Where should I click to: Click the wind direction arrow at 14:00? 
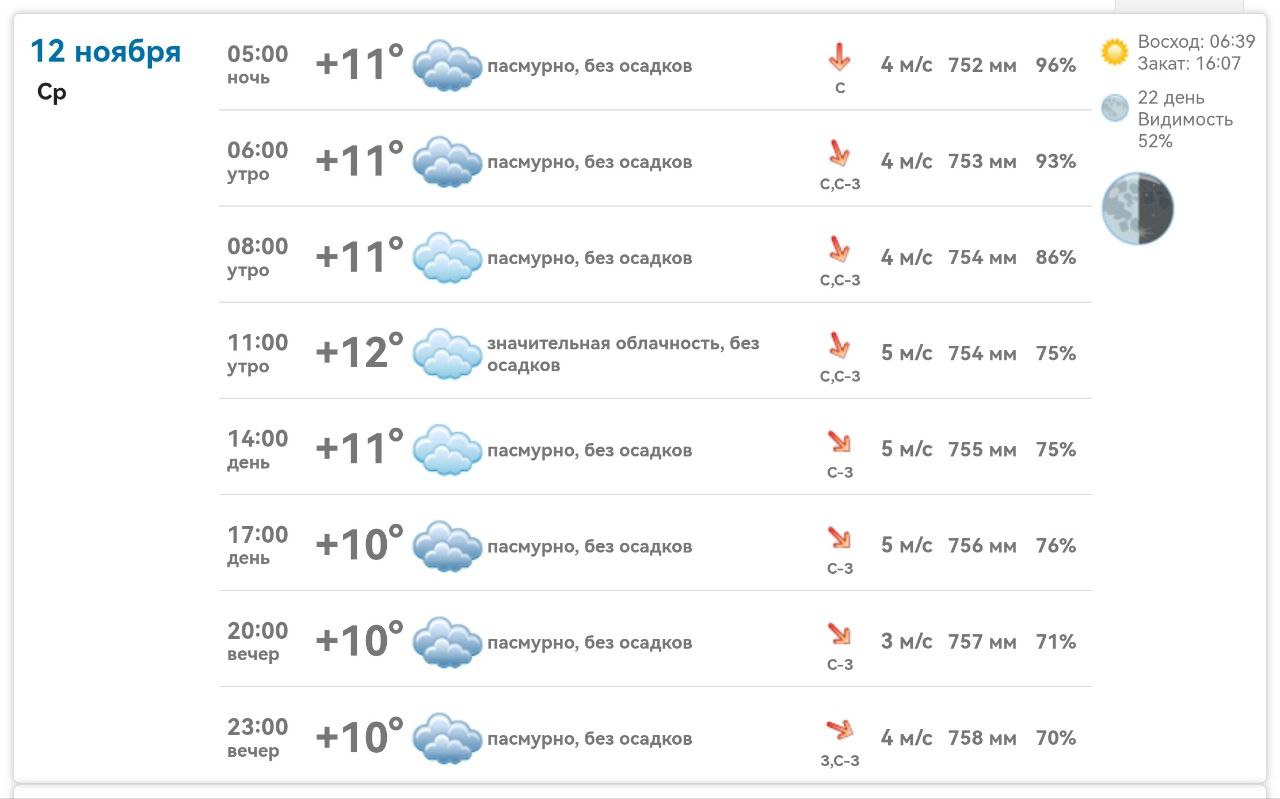pos(839,443)
